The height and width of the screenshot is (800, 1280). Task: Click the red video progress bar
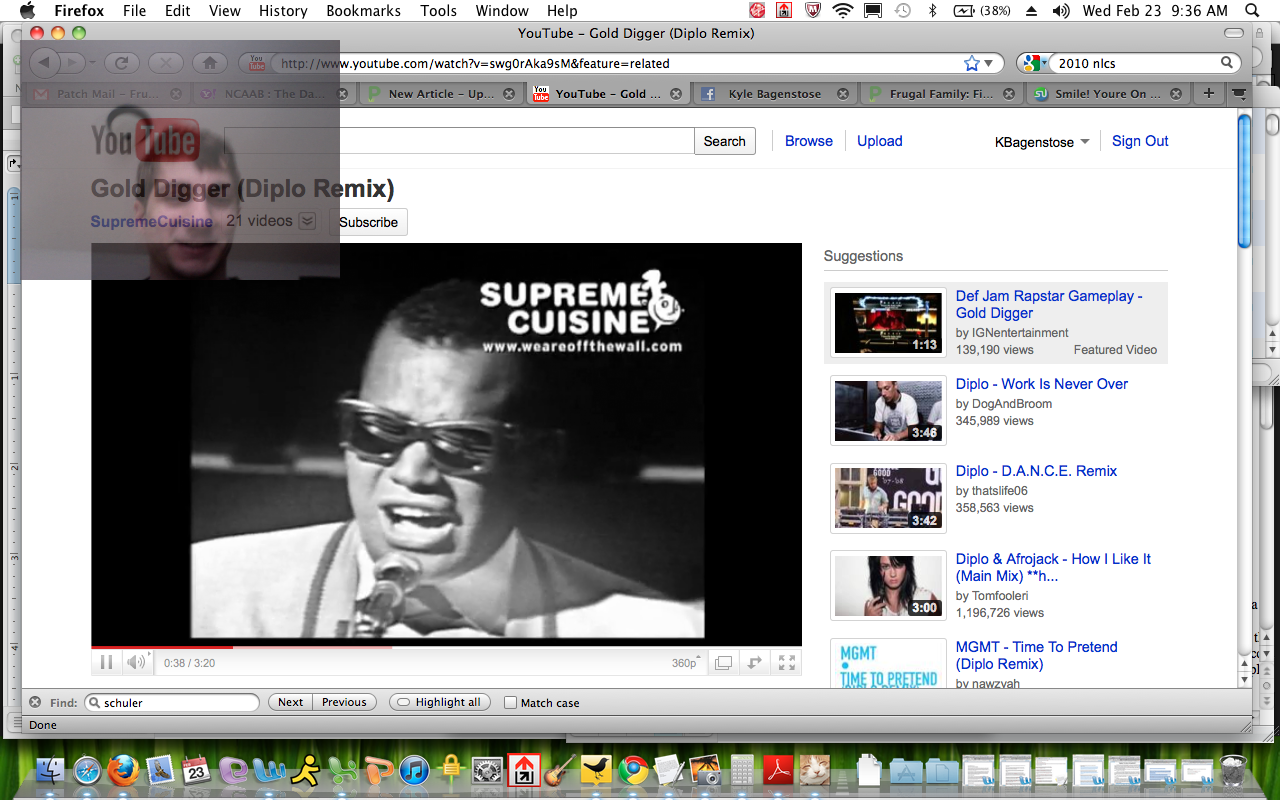tap(160, 647)
